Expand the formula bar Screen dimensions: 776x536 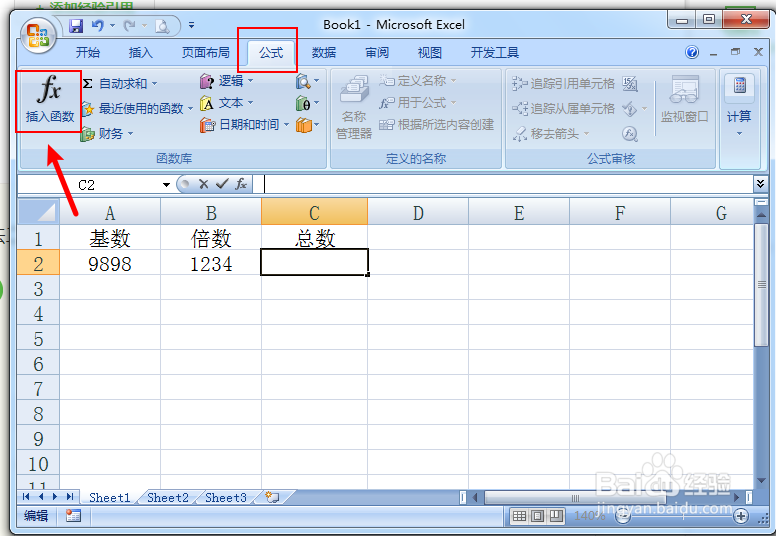coord(760,184)
